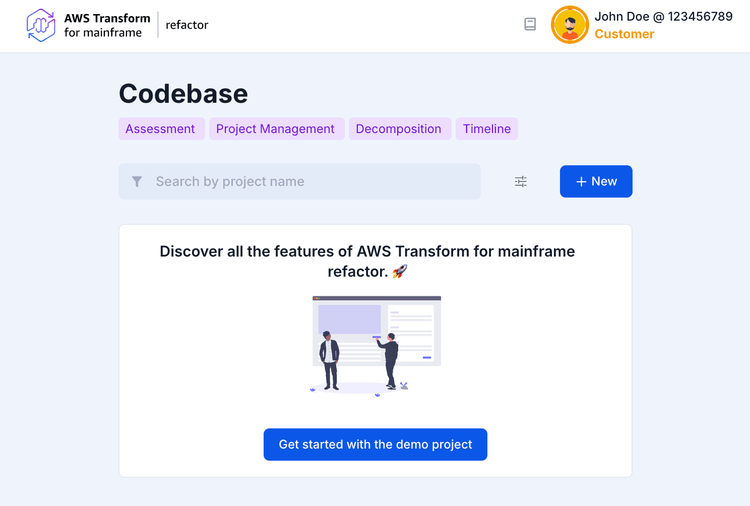750x506 pixels.
Task: Click the John Doe user avatar
Action: (570, 25)
